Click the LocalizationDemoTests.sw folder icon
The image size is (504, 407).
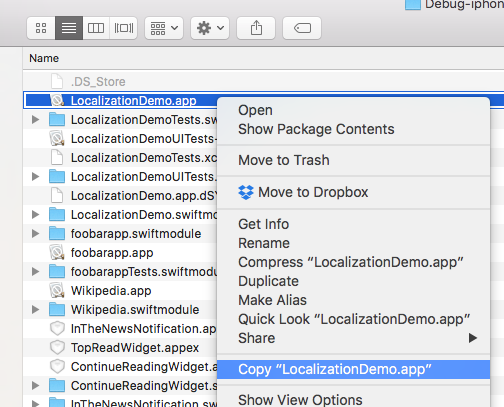click(57, 120)
